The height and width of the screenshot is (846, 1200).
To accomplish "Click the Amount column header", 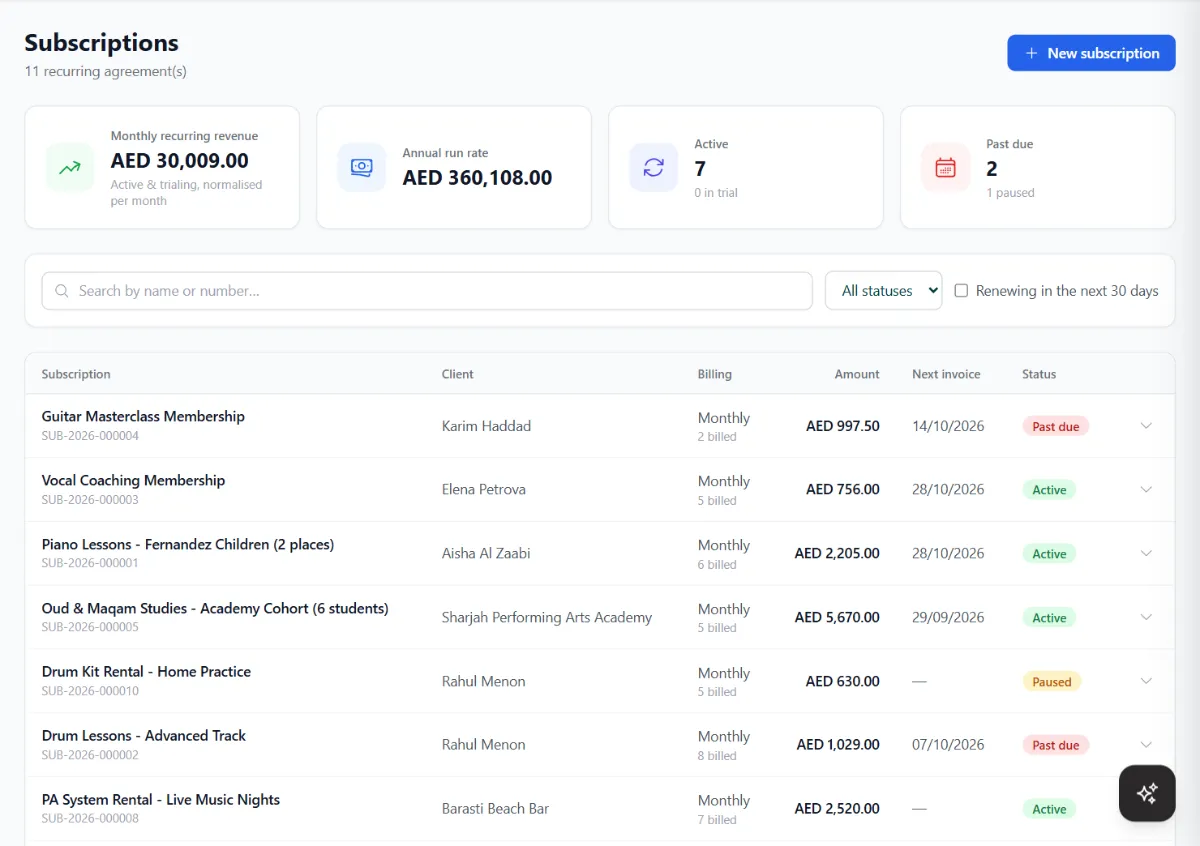I will pyautogui.click(x=857, y=374).
